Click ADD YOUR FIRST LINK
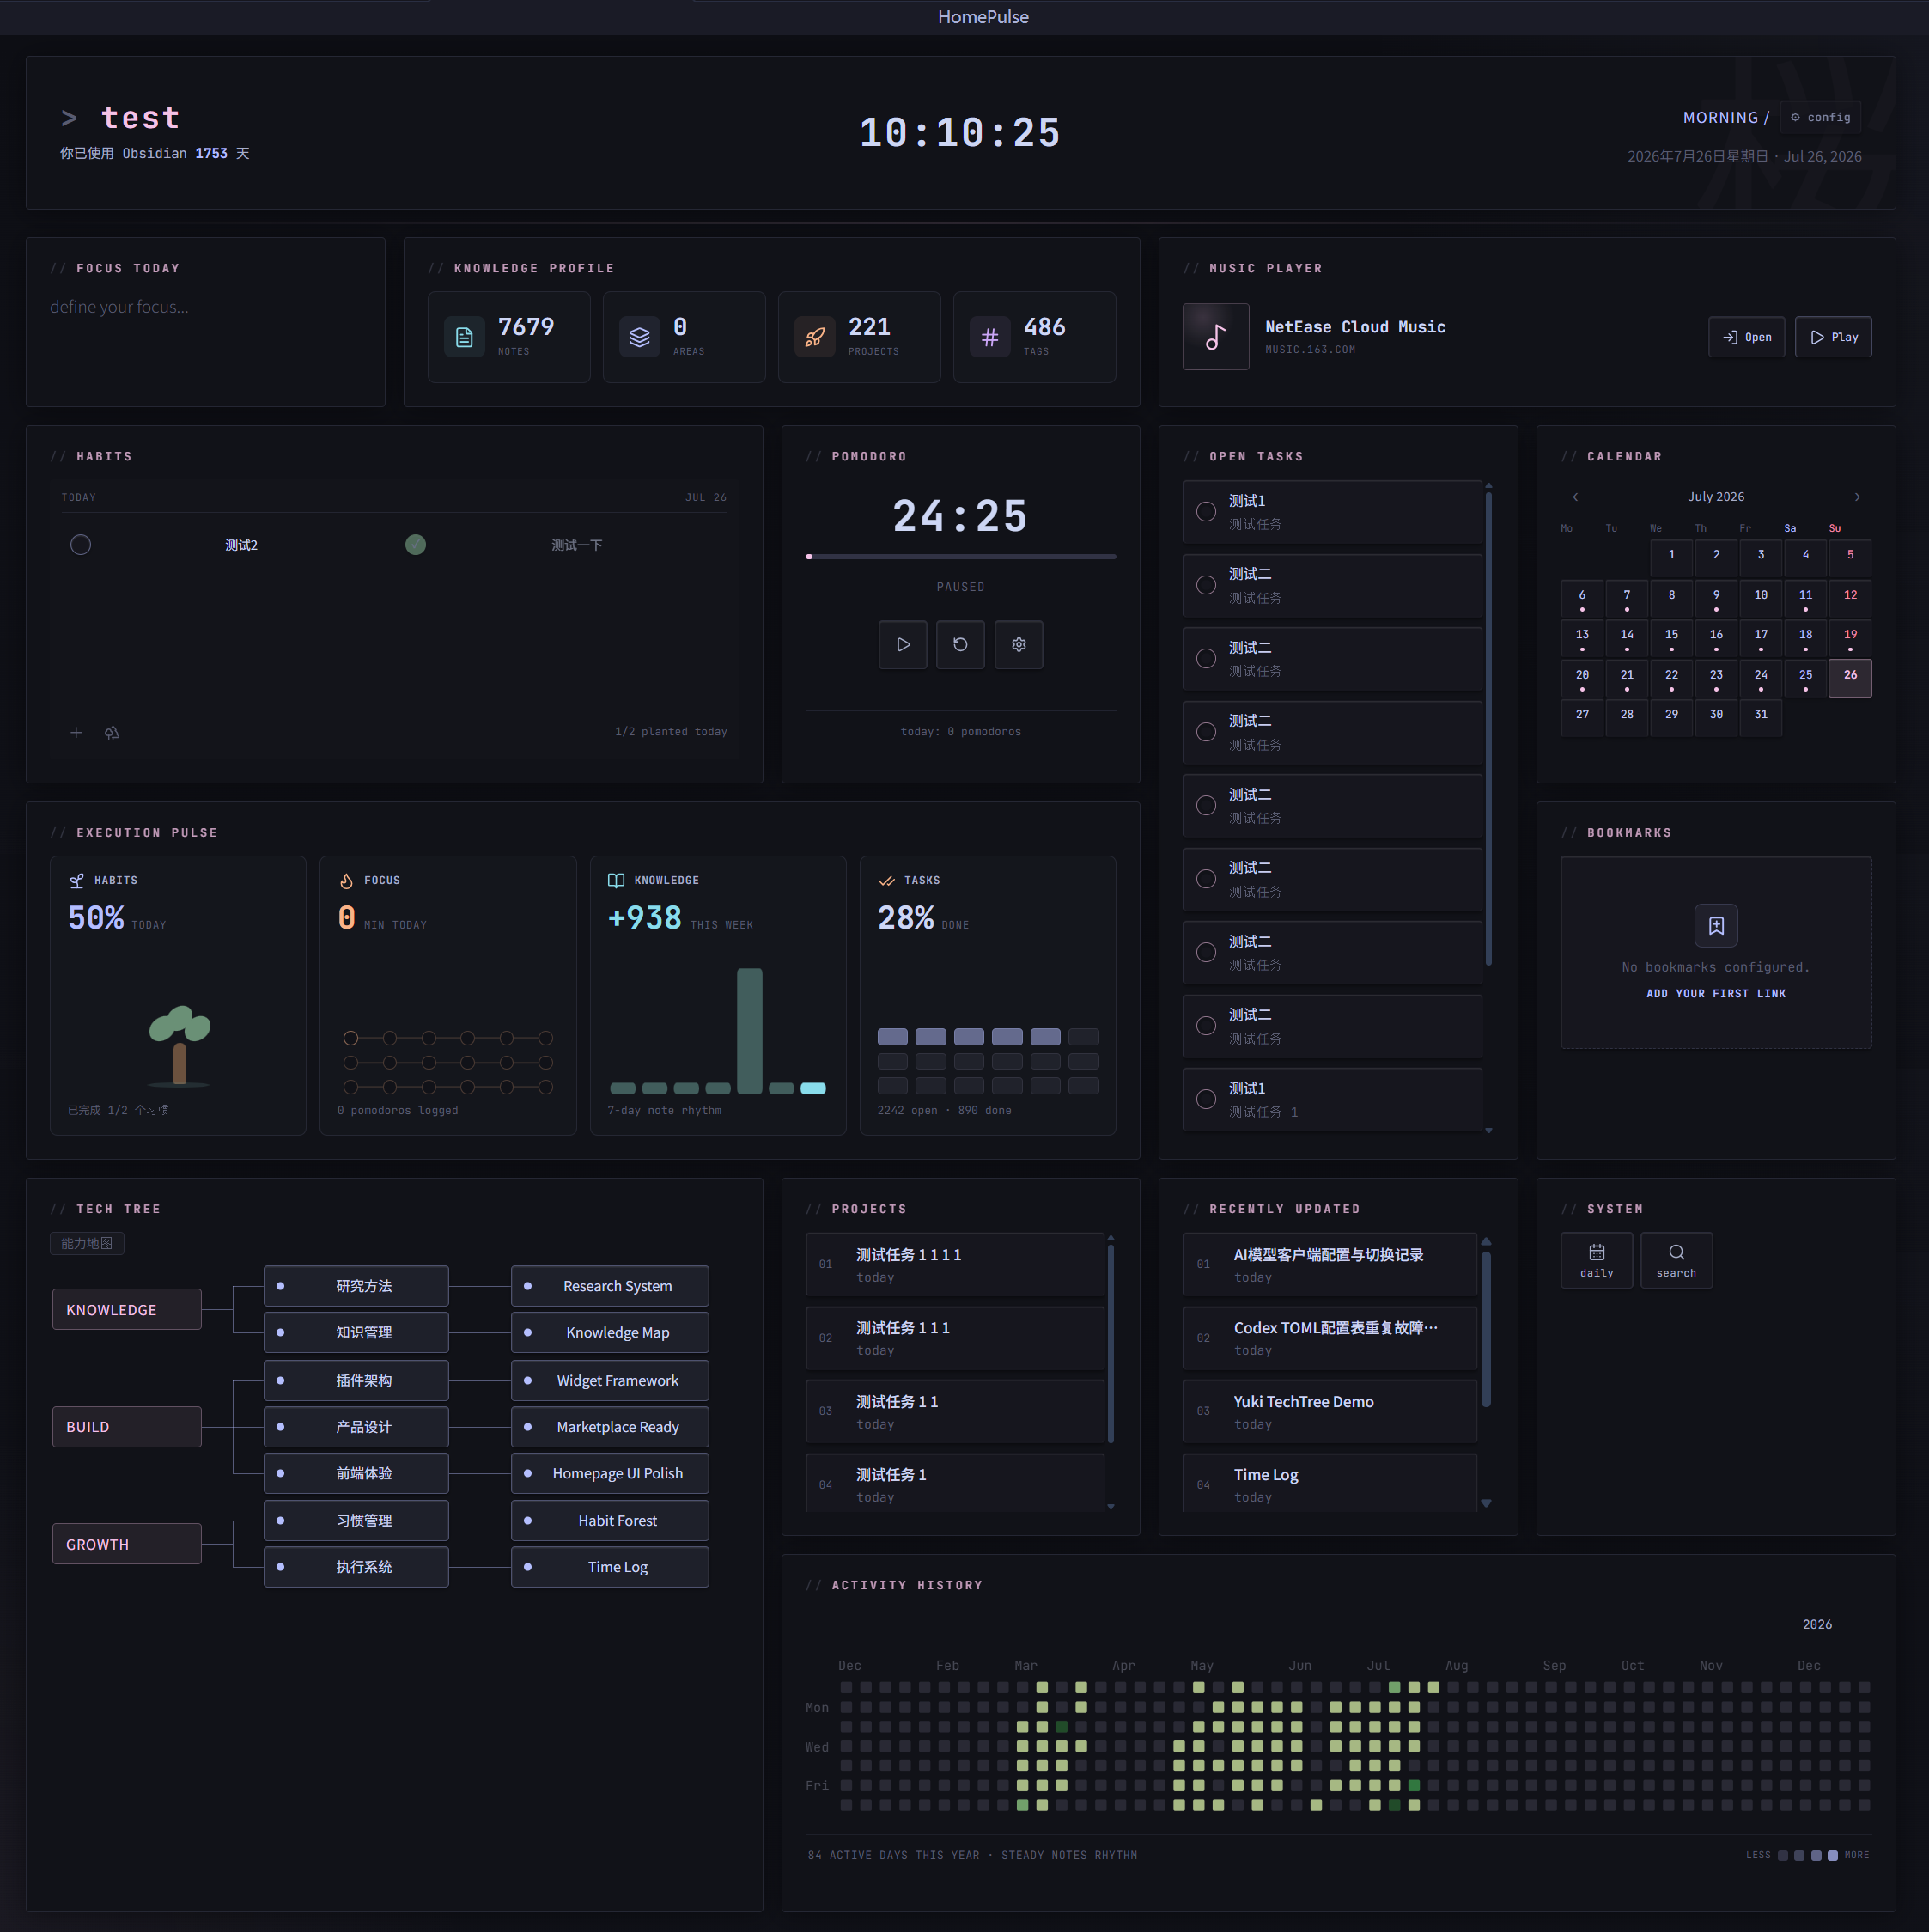The height and width of the screenshot is (1932, 1929). click(x=1715, y=994)
